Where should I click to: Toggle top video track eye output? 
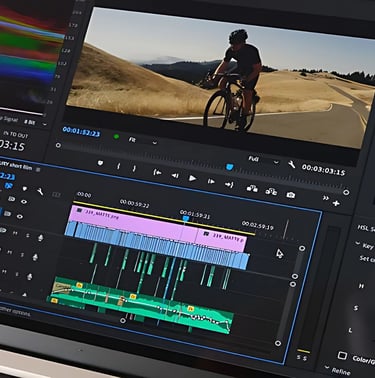coord(24,202)
